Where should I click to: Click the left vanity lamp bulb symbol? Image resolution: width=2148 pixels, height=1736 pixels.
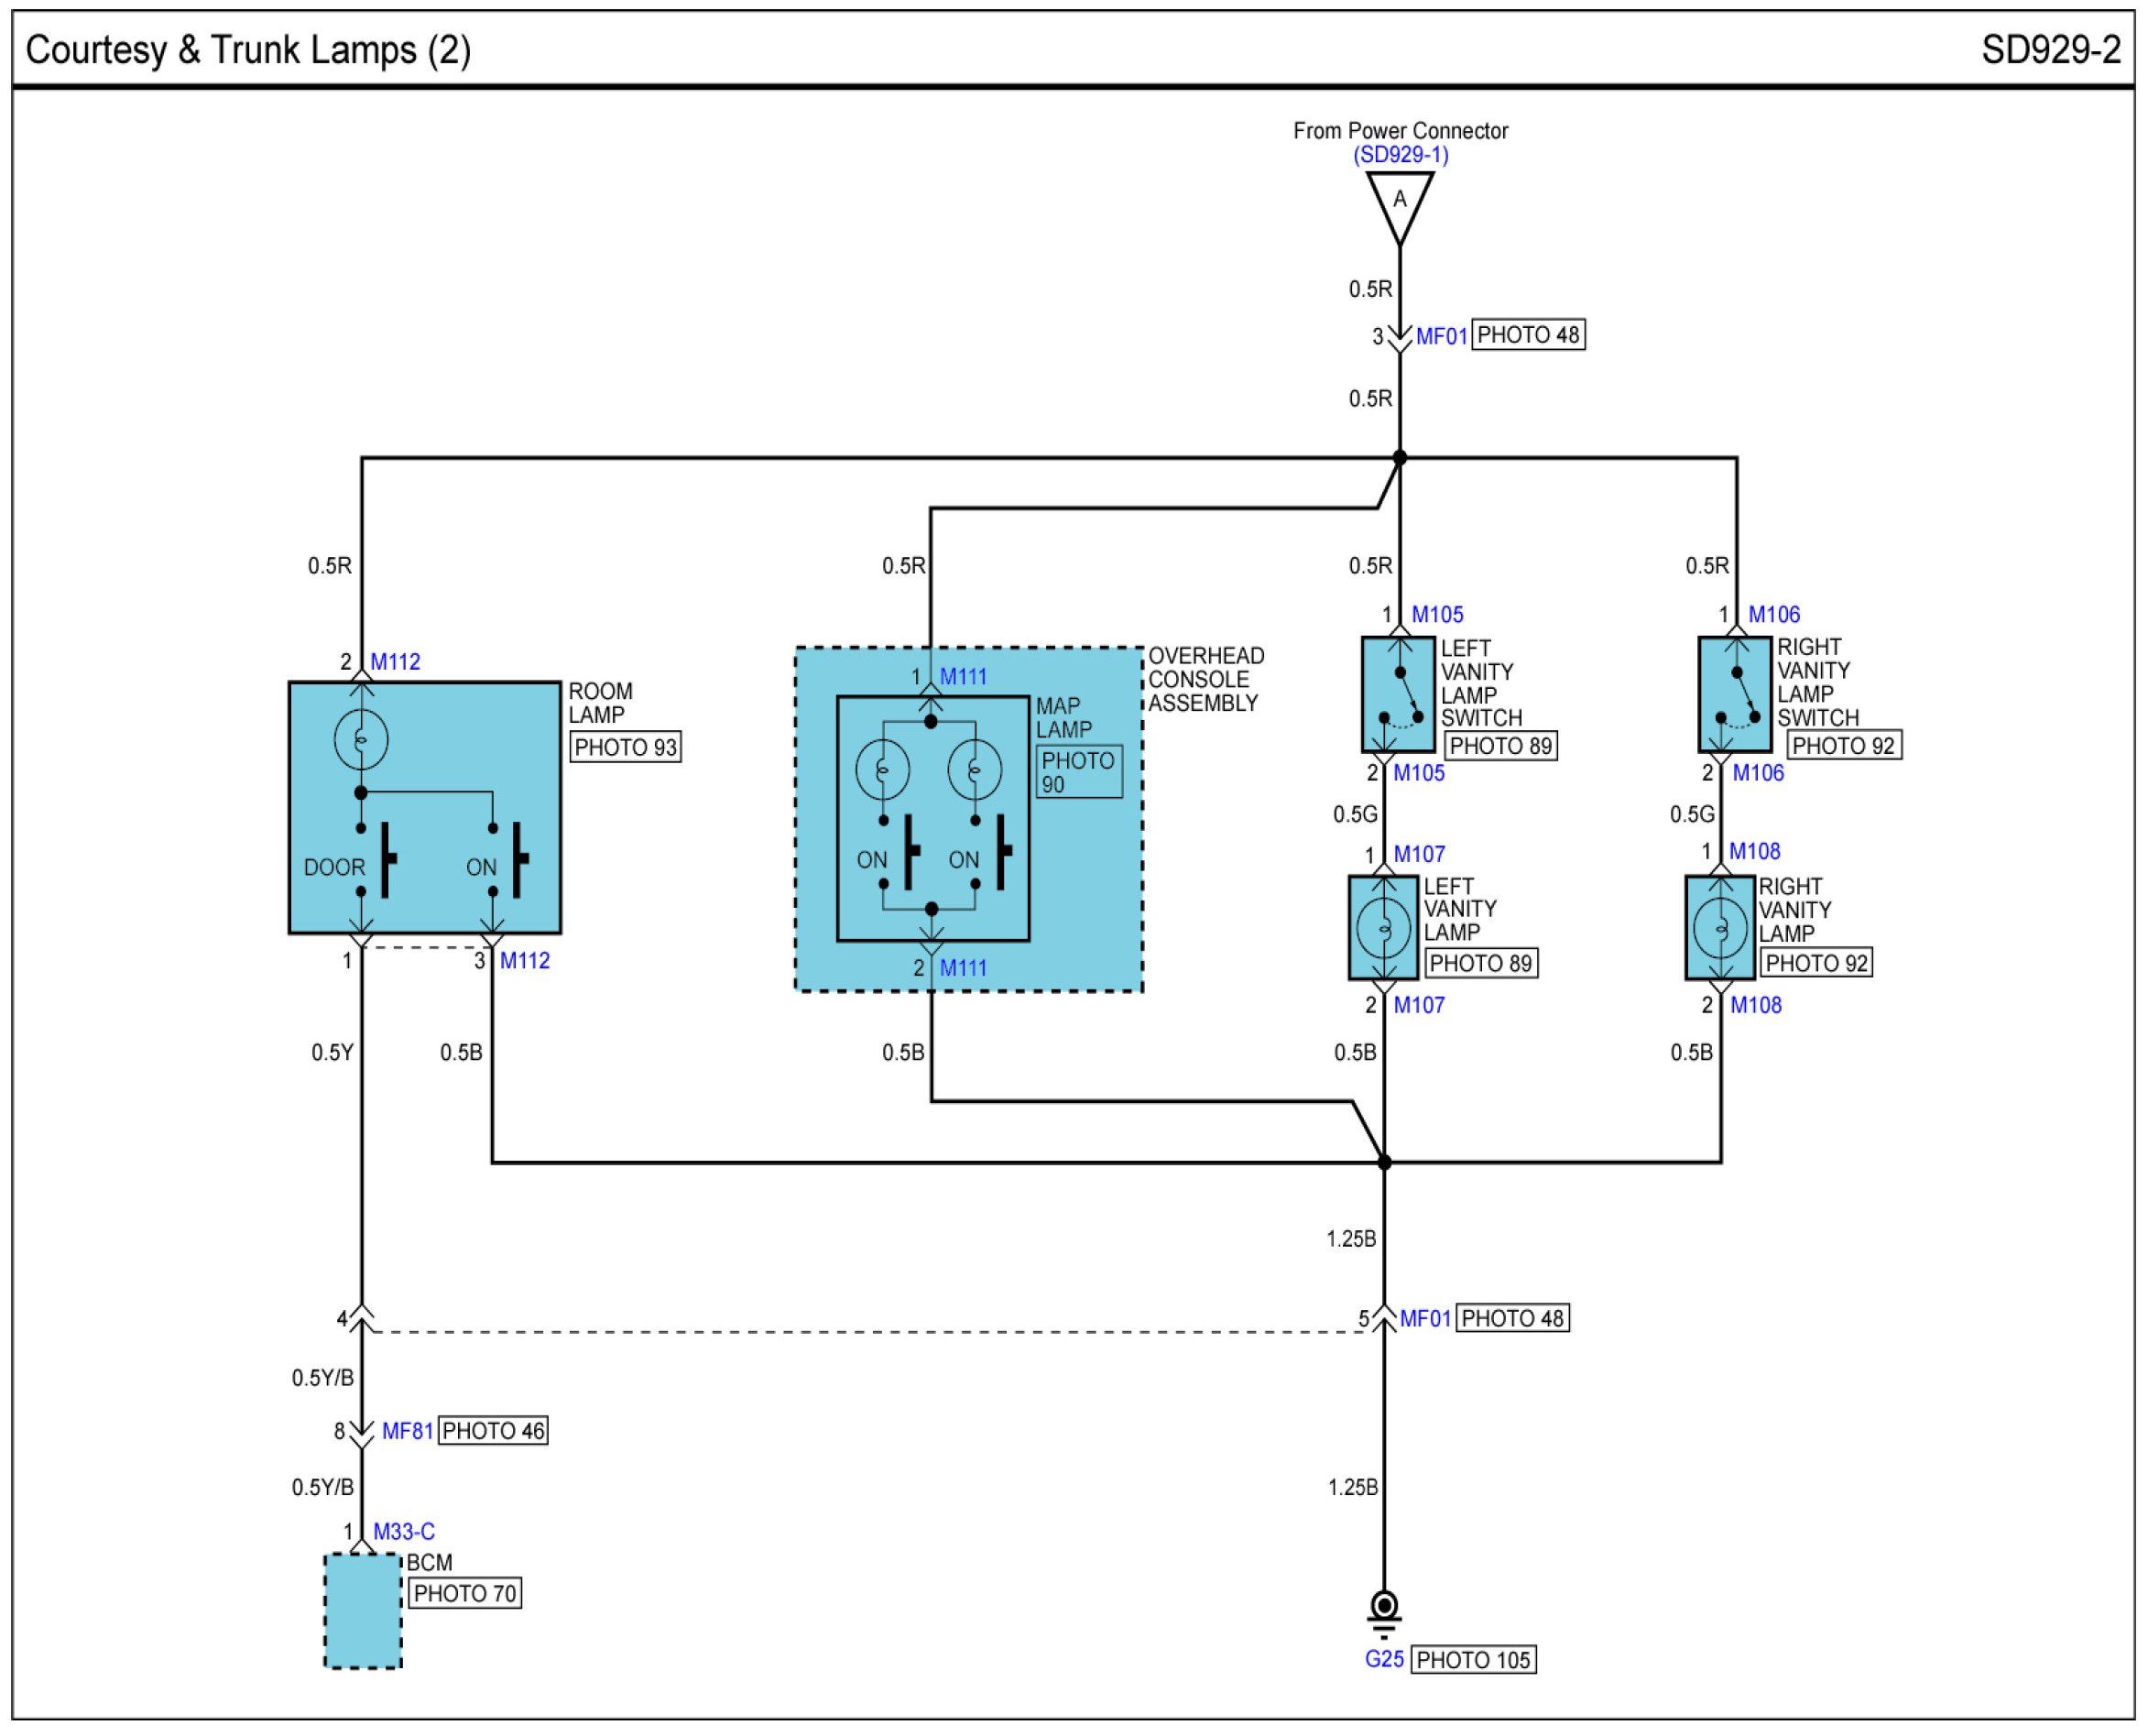click(x=1384, y=927)
